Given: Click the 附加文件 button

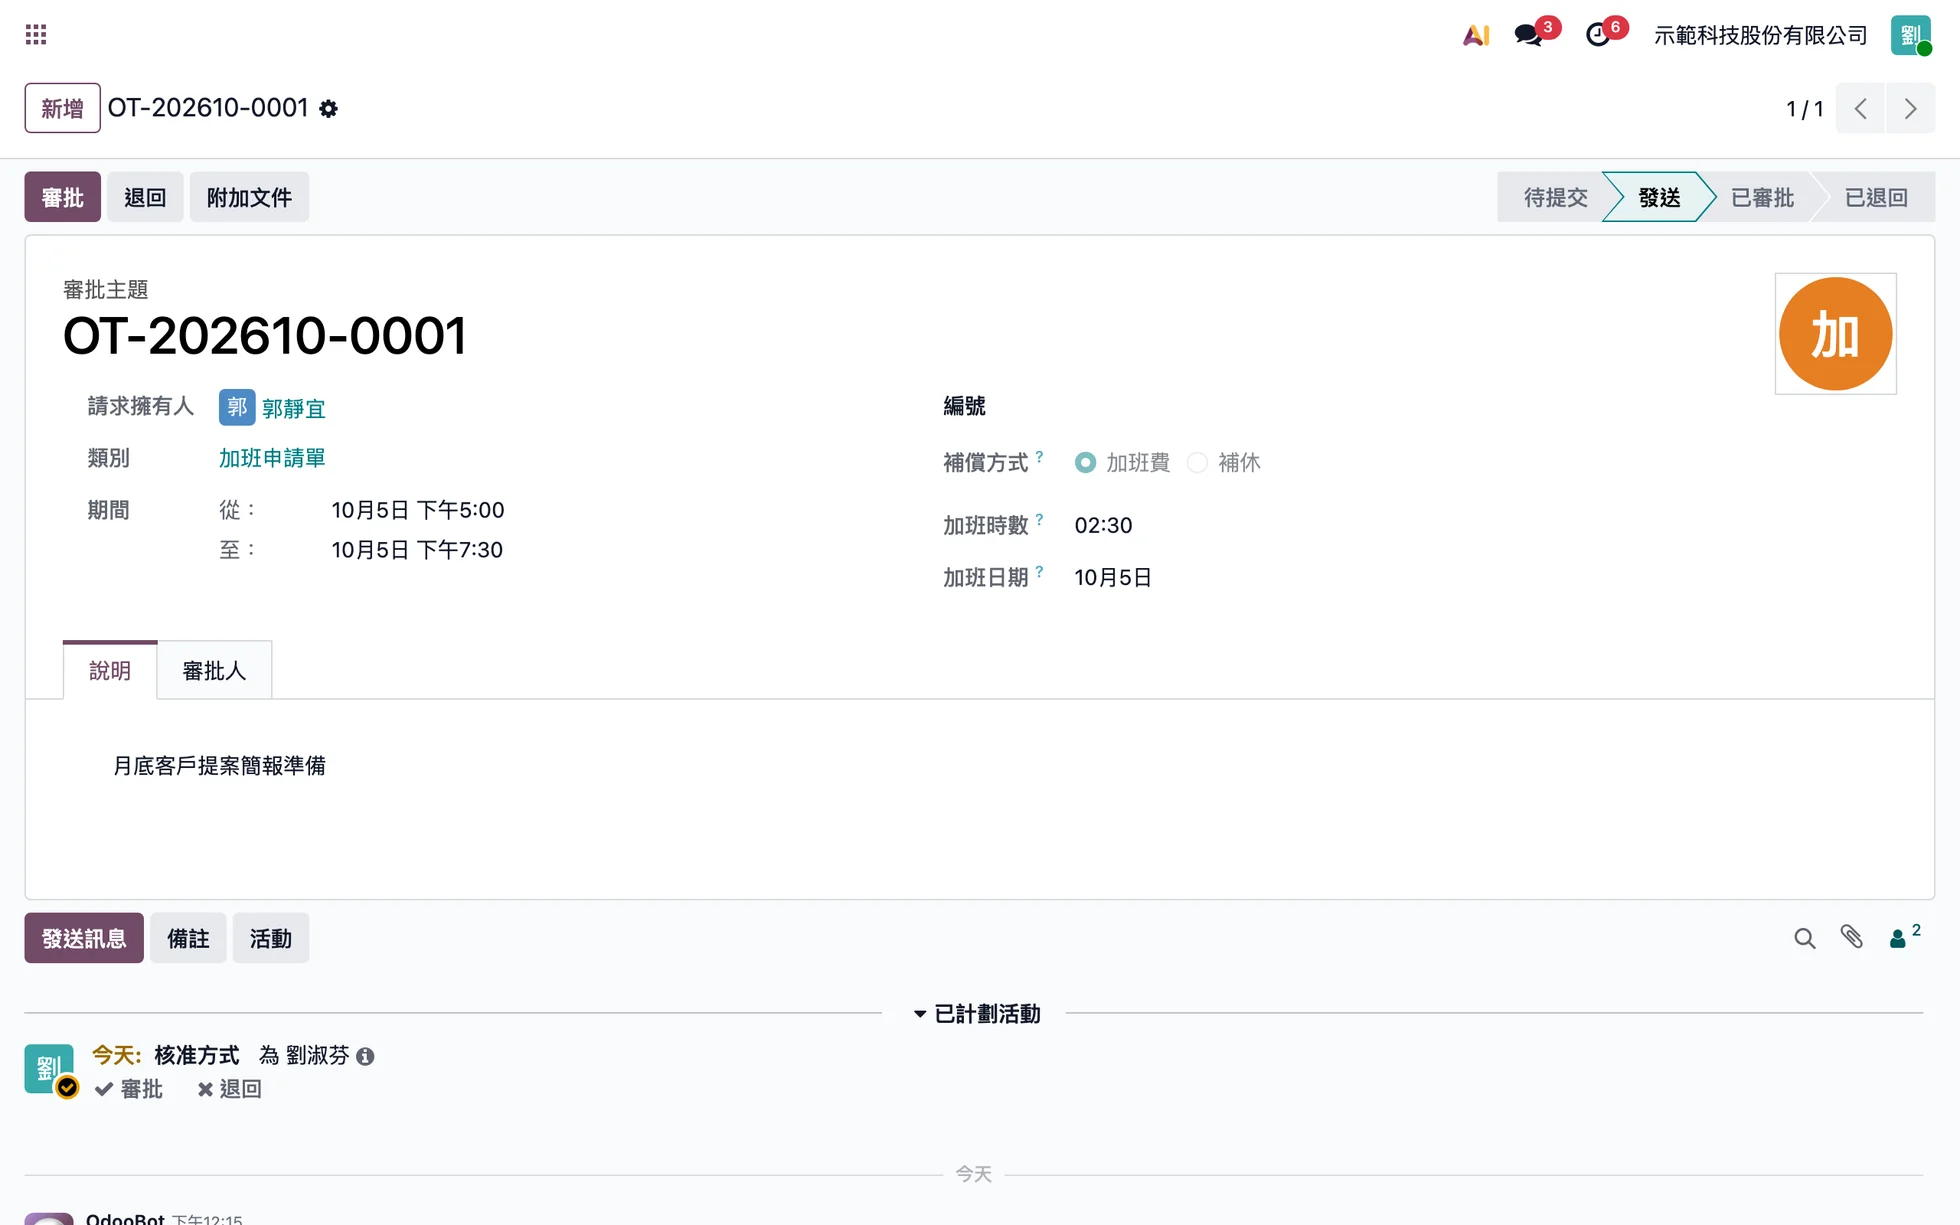Looking at the screenshot, I should pos(249,197).
